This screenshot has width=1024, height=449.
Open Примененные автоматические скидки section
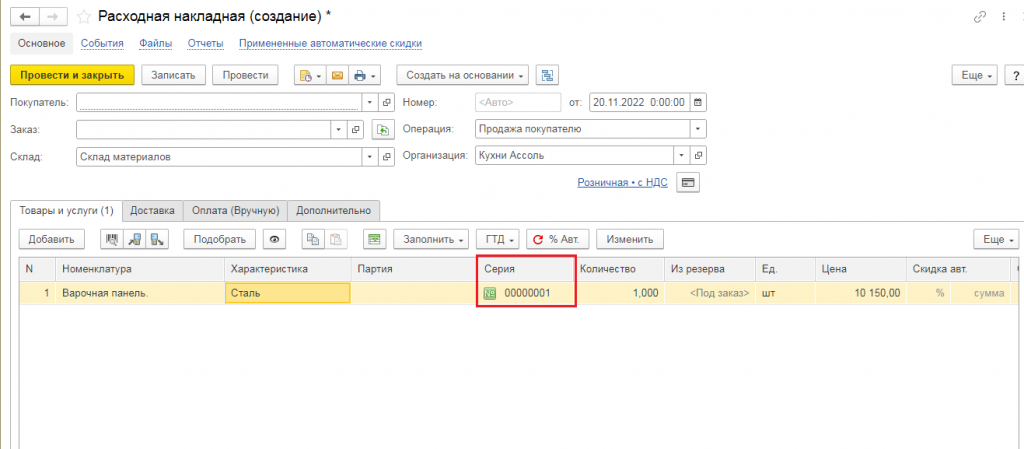point(330,44)
